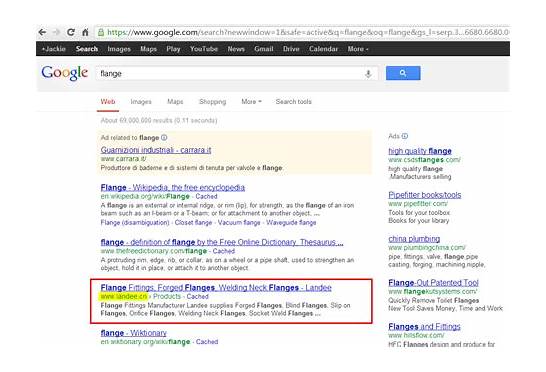Open Play in the black bar
This screenshot has width=546, height=372.
point(173,49)
